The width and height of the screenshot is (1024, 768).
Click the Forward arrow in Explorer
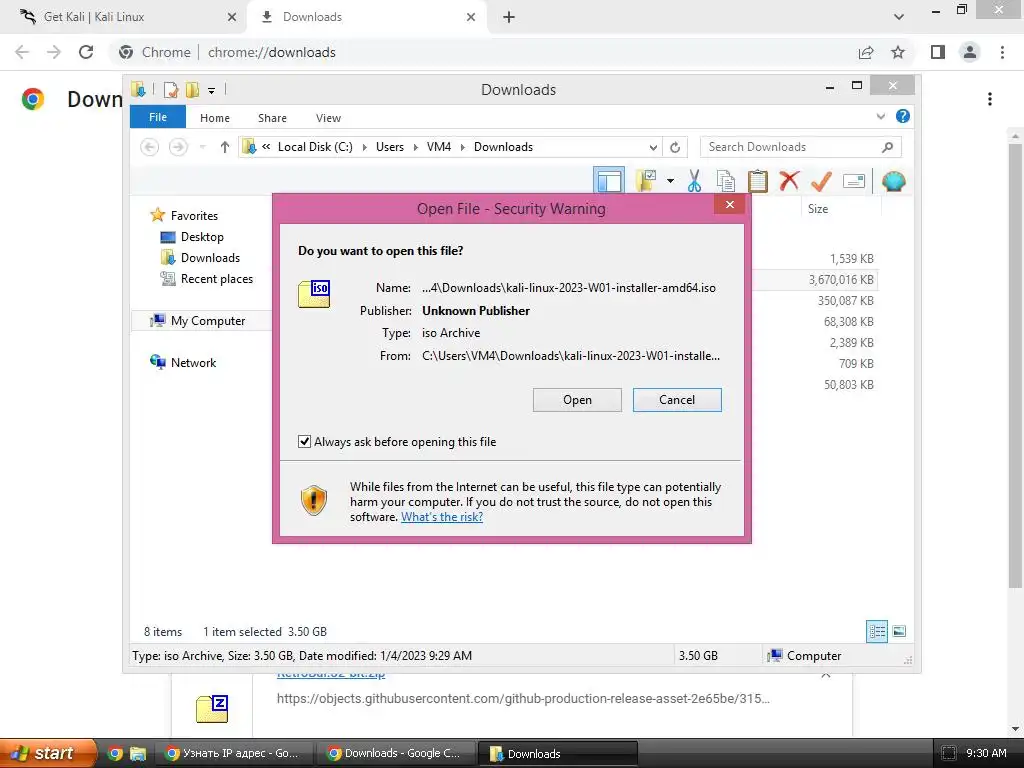[x=178, y=147]
